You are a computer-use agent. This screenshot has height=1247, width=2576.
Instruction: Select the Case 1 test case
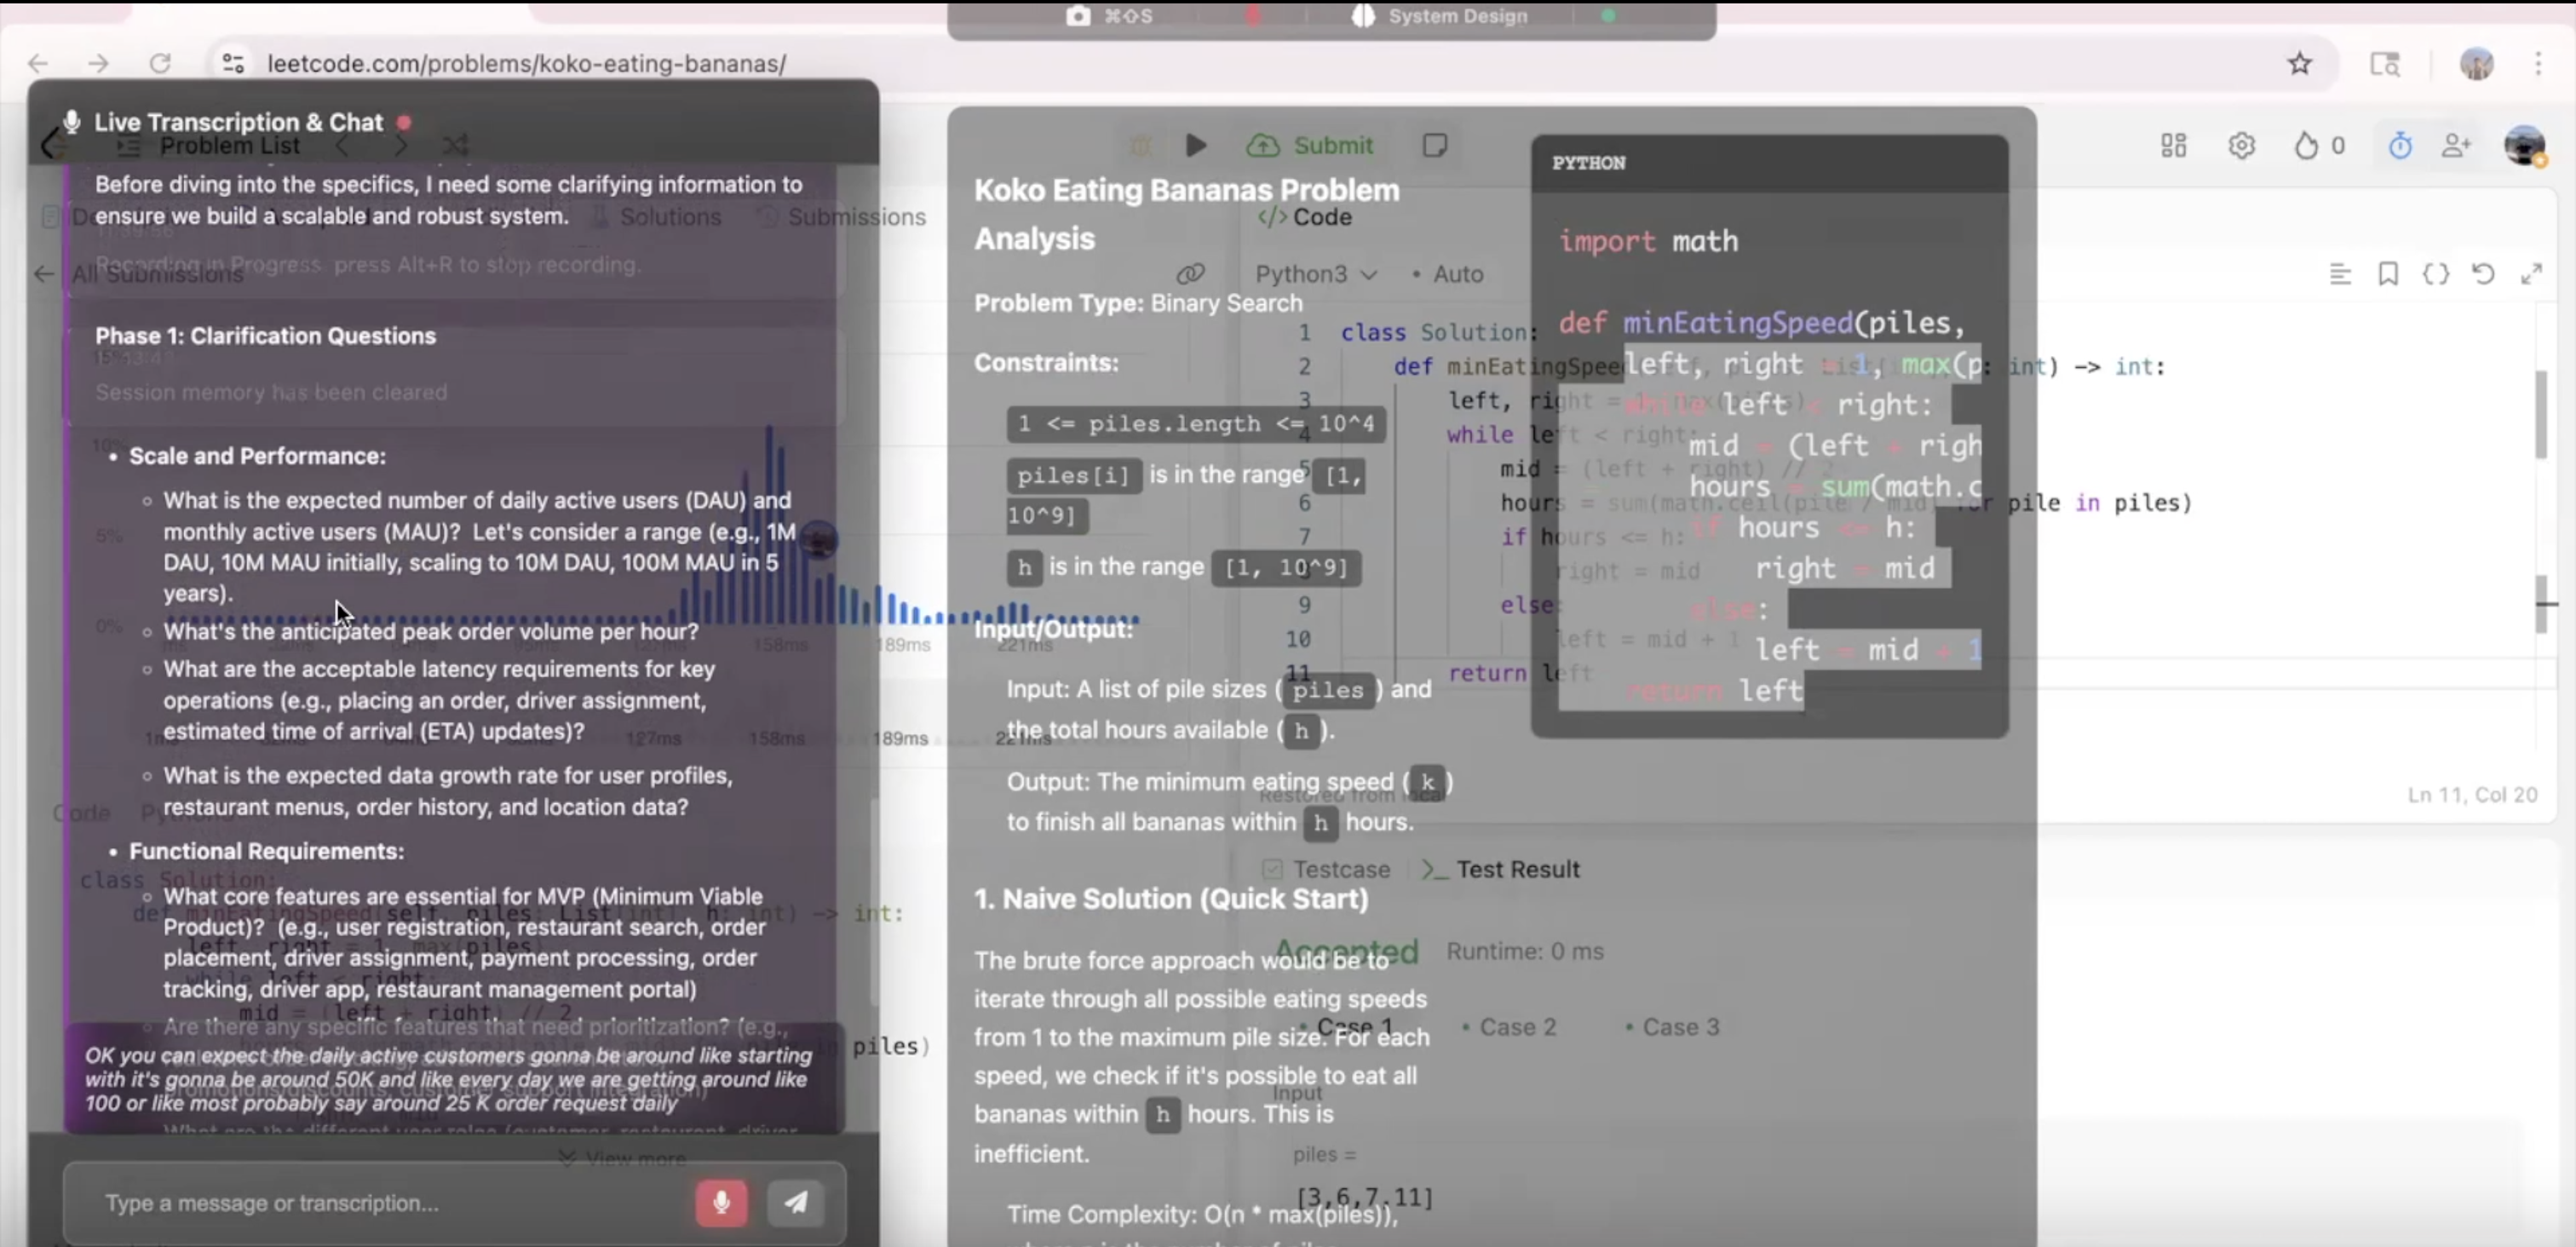1345,1027
